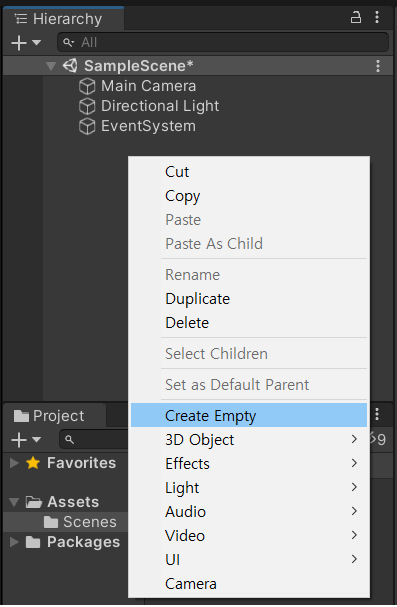Click the Unity logo icon beside SampleScene
The image size is (397, 607).
(x=70, y=66)
